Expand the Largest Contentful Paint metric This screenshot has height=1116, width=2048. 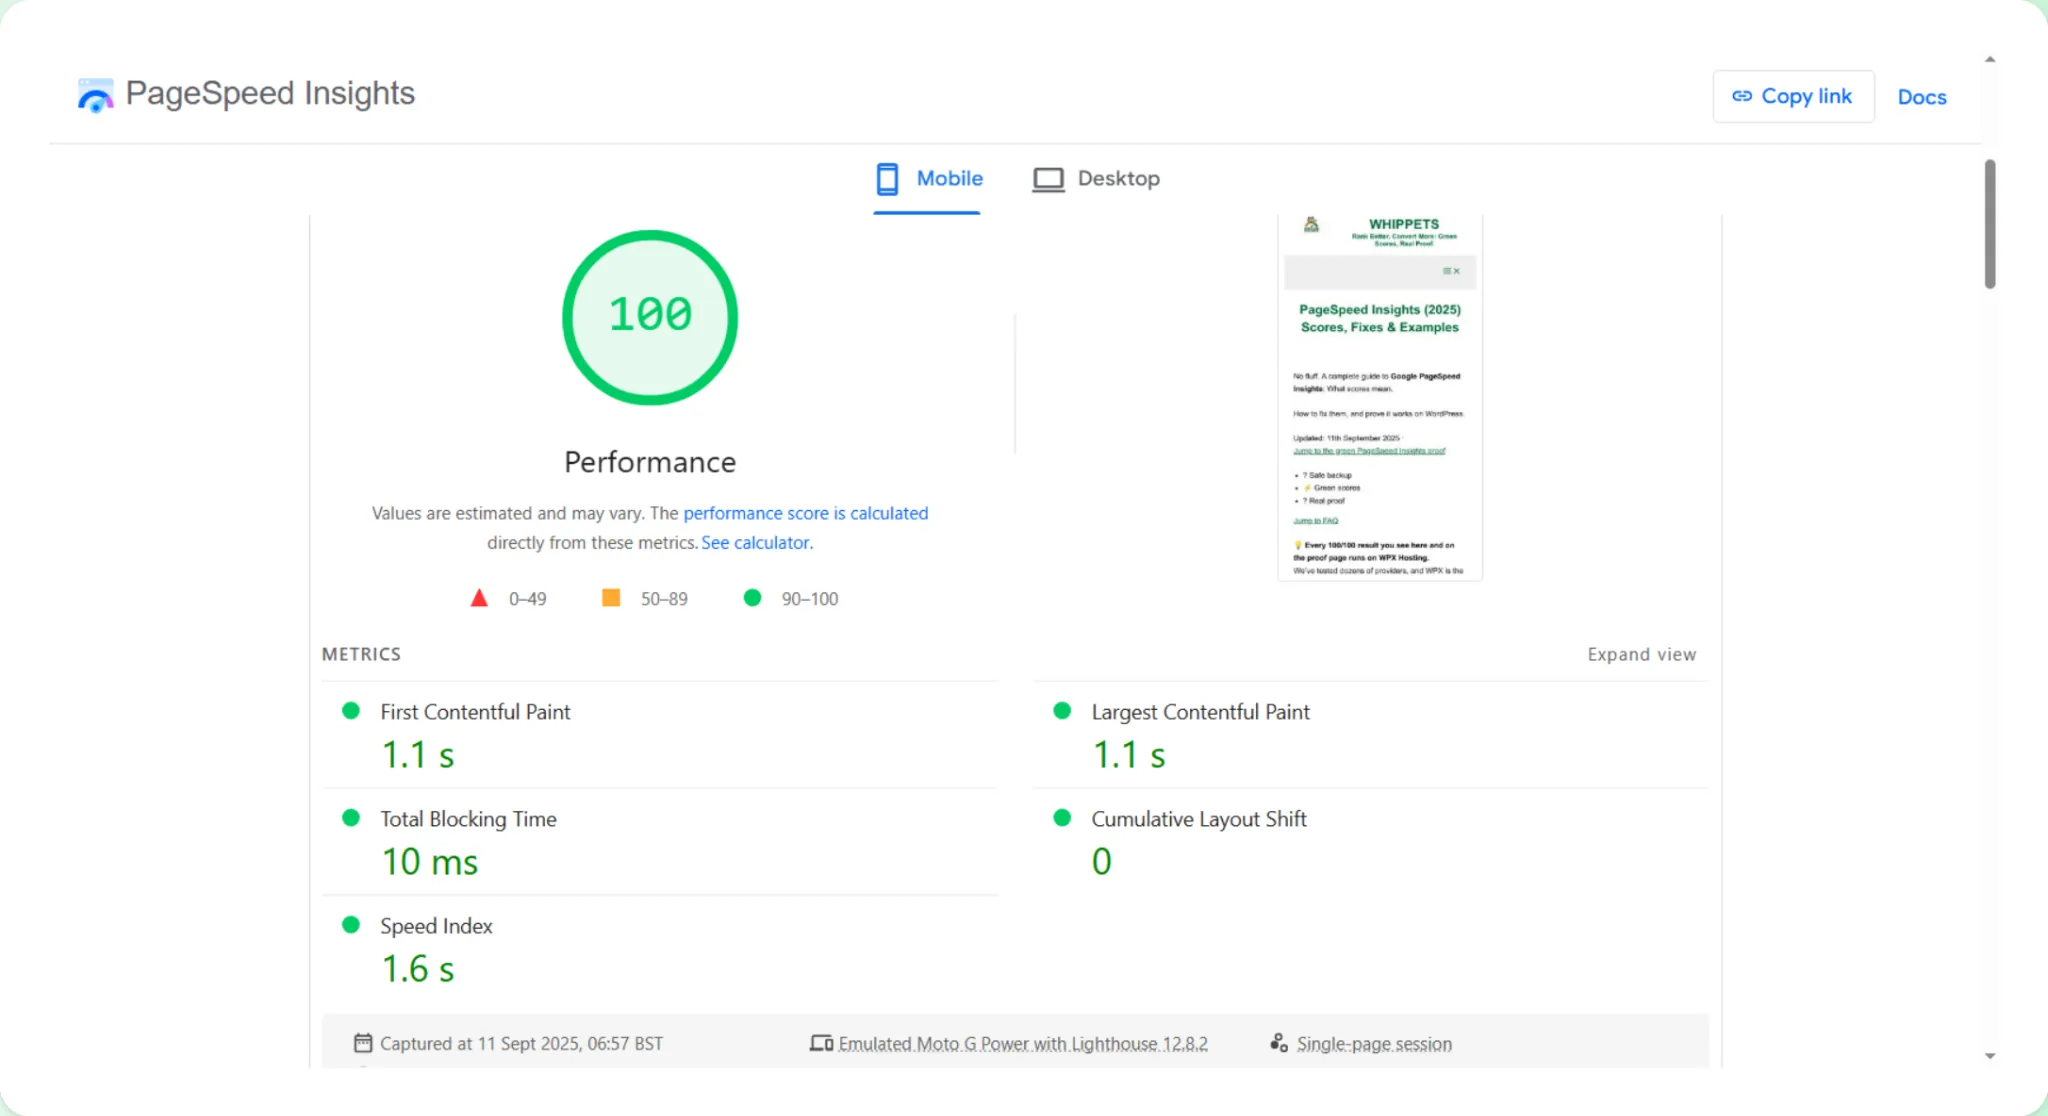1200,712
